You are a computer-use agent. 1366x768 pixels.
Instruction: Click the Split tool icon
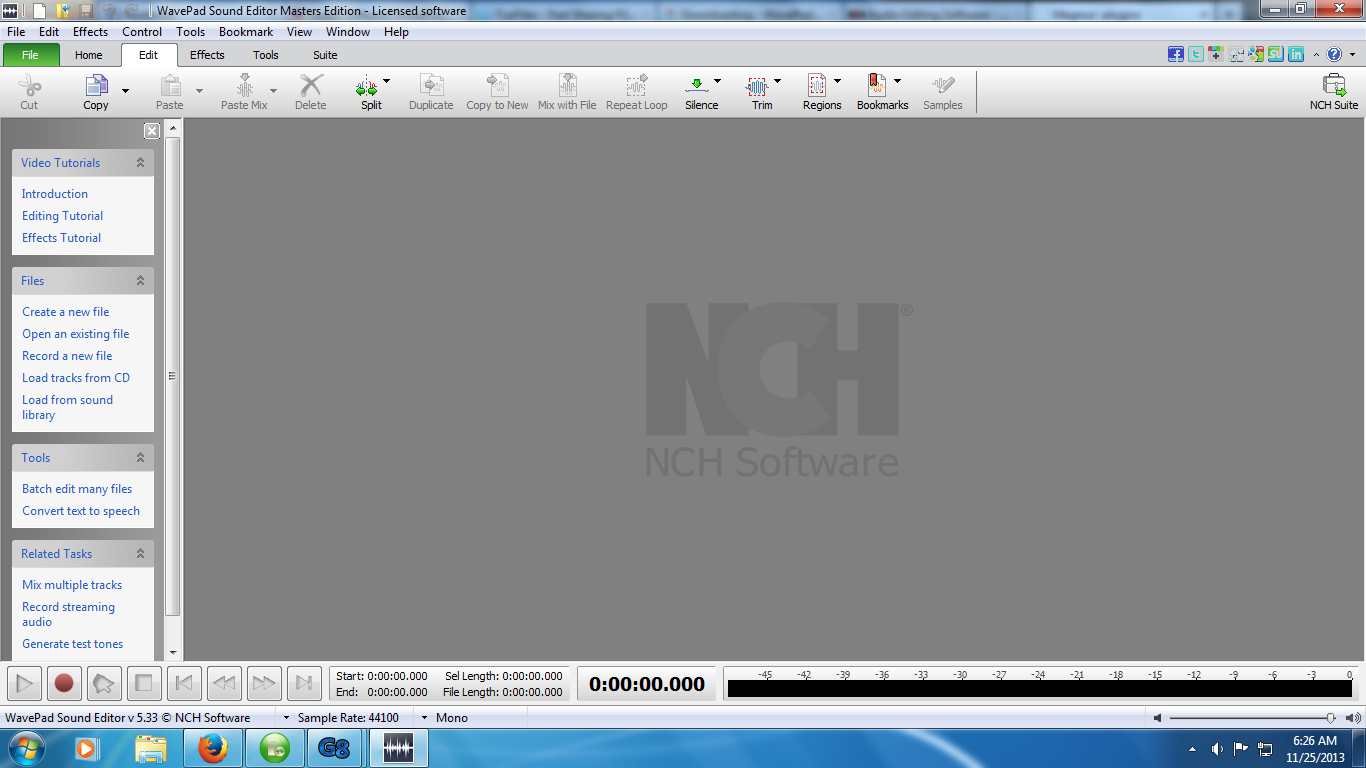click(367, 86)
